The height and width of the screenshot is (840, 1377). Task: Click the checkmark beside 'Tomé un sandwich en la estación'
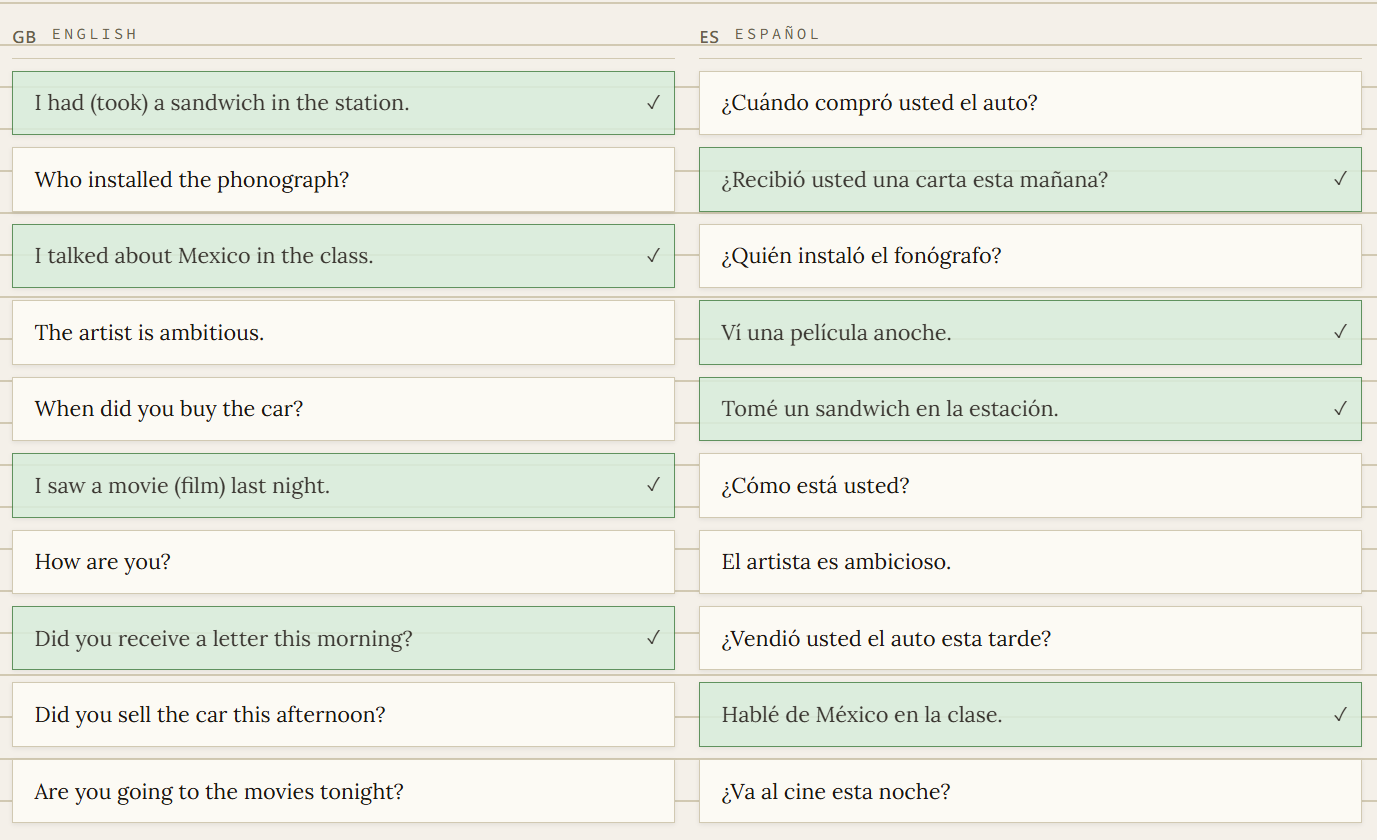pyautogui.click(x=1341, y=409)
